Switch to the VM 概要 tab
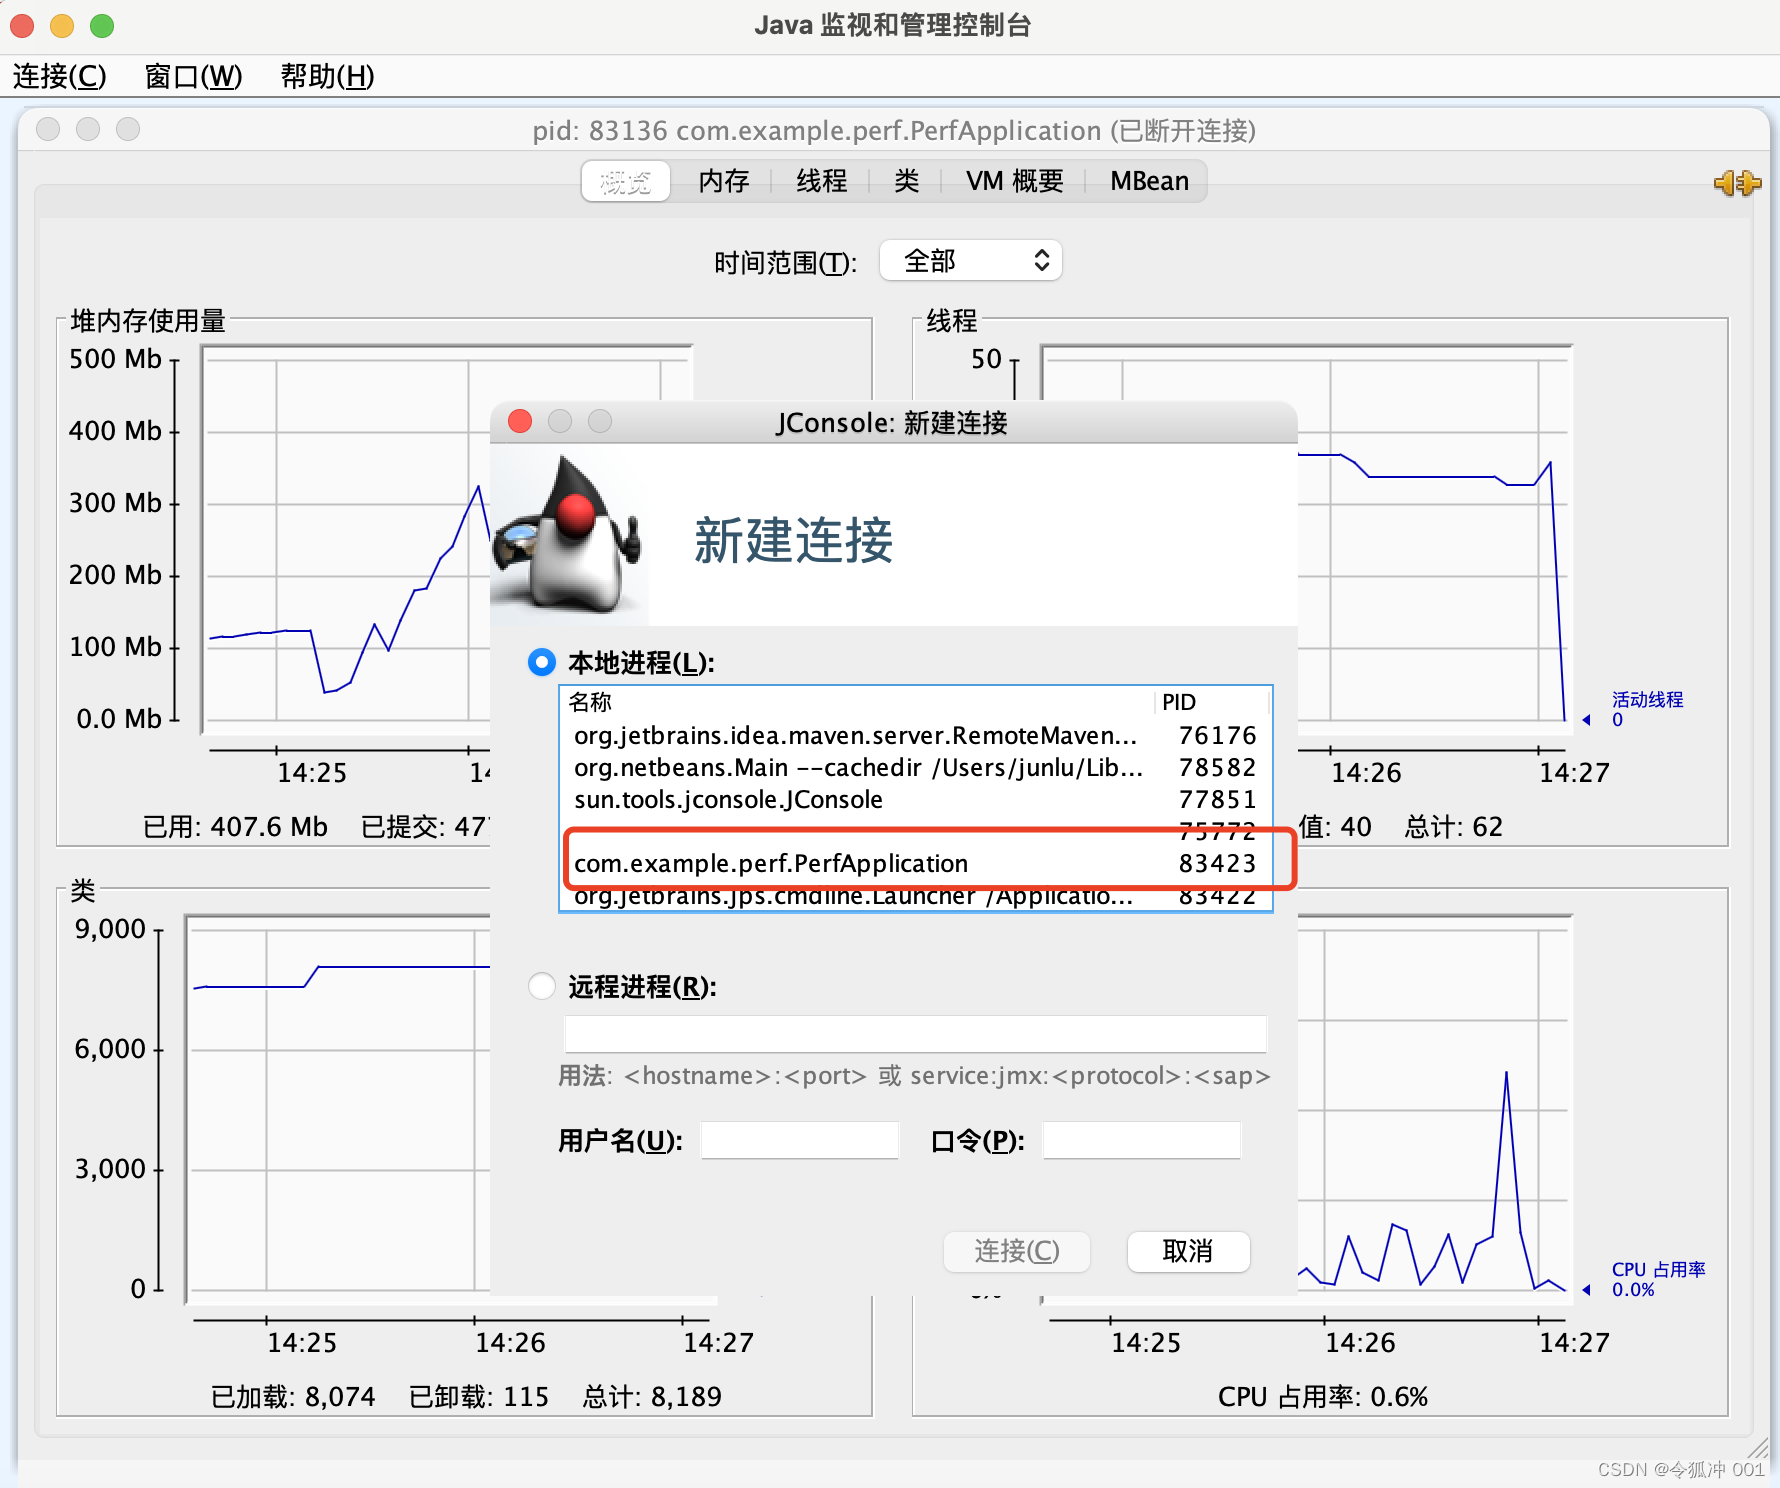This screenshot has height=1488, width=1780. (1014, 181)
